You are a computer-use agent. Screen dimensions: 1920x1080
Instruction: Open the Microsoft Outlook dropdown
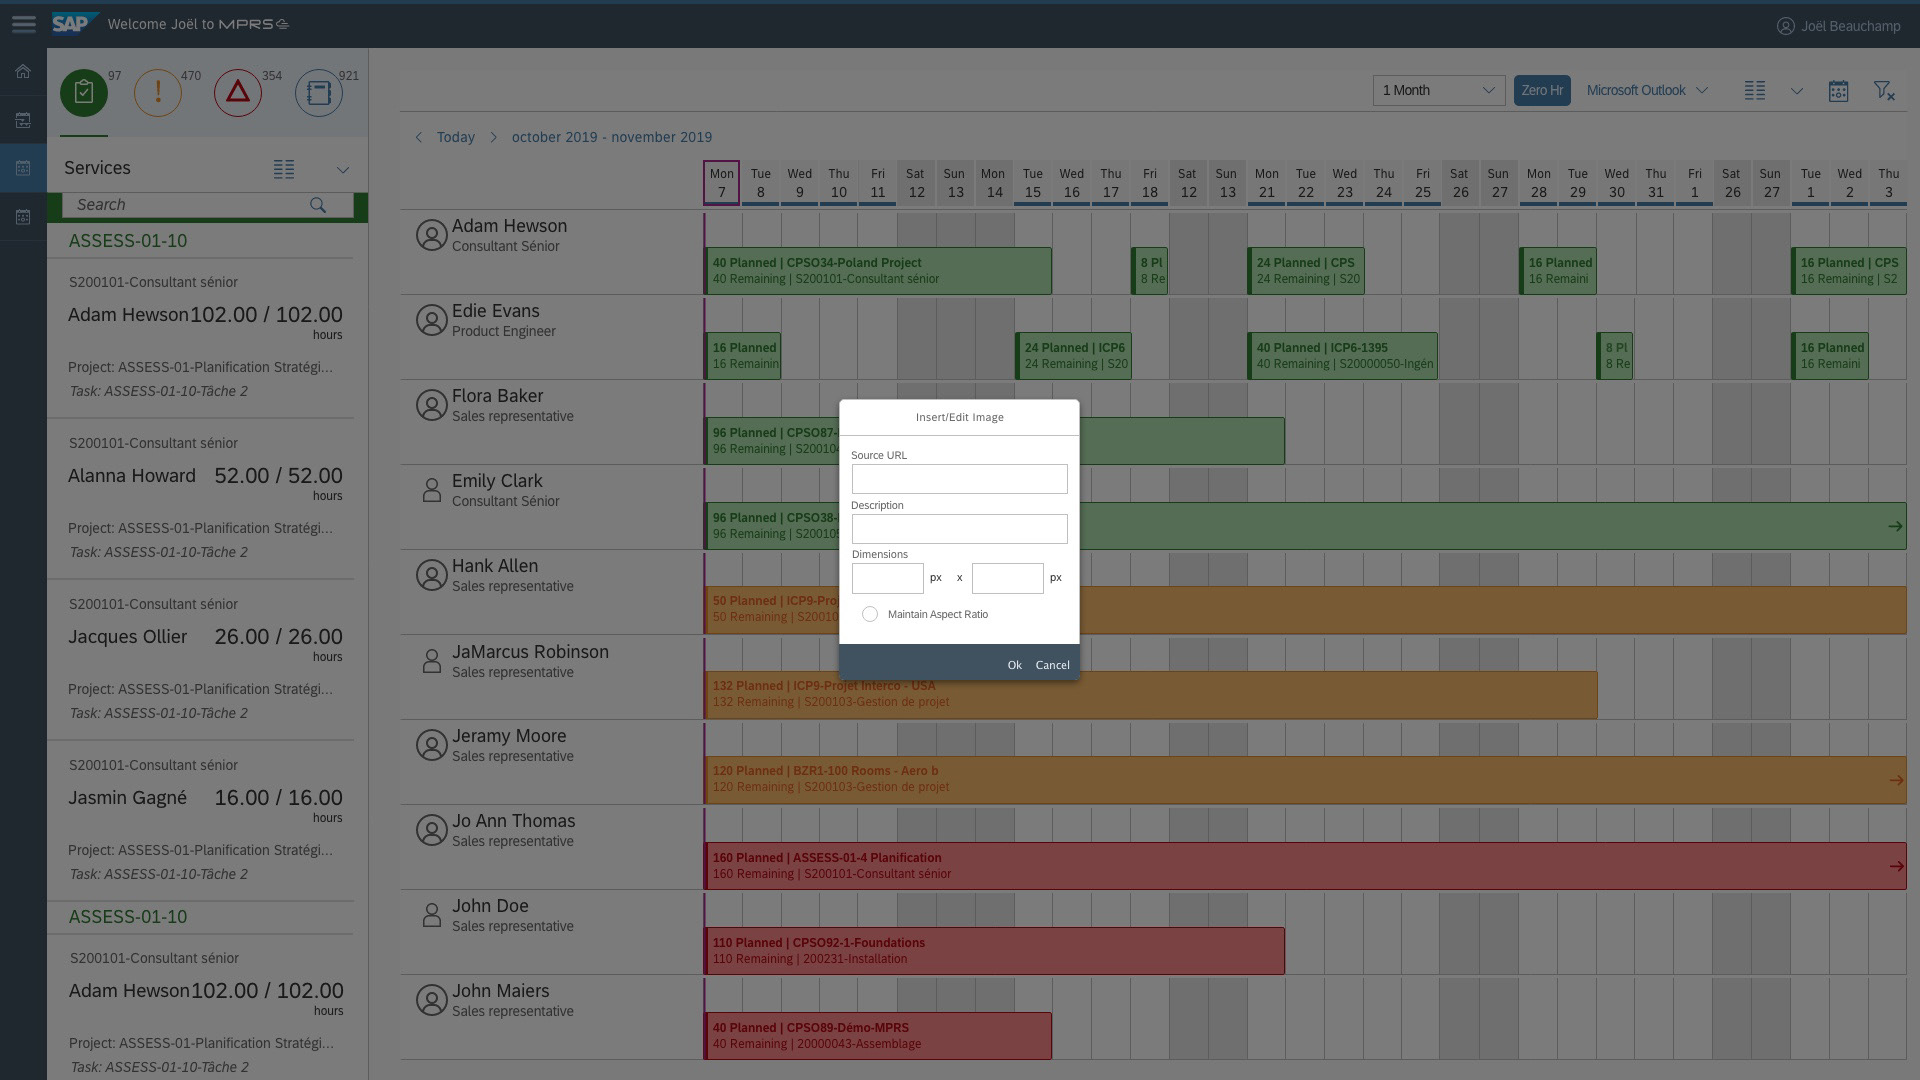(1647, 91)
